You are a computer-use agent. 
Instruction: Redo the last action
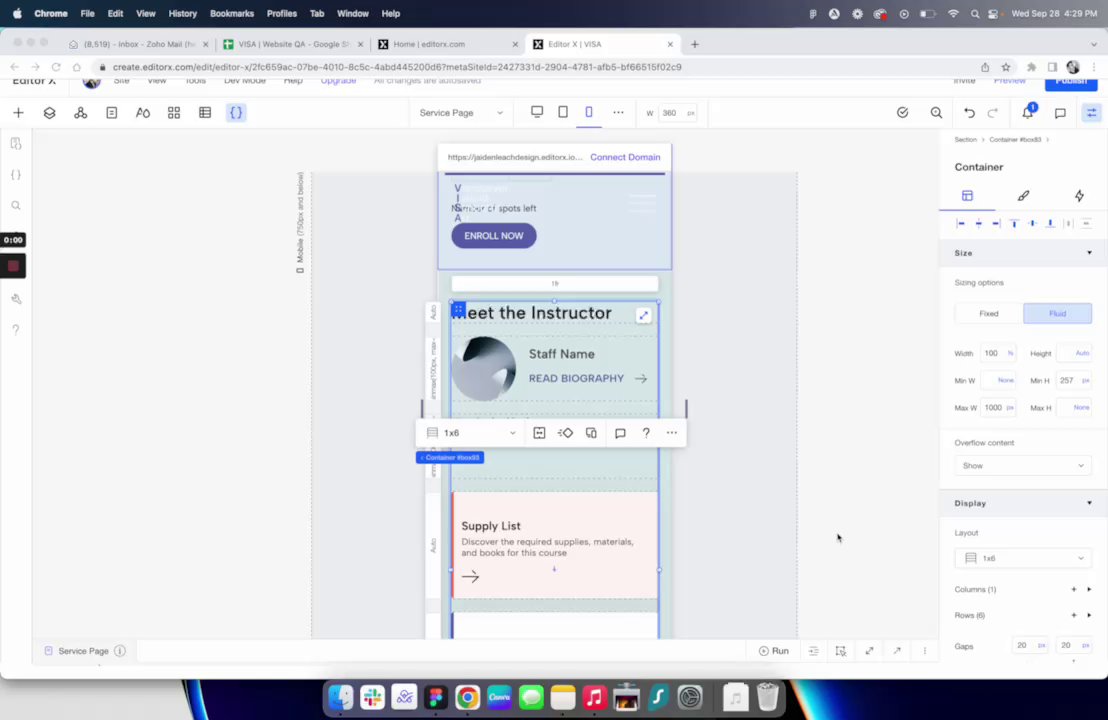point(993,113)
